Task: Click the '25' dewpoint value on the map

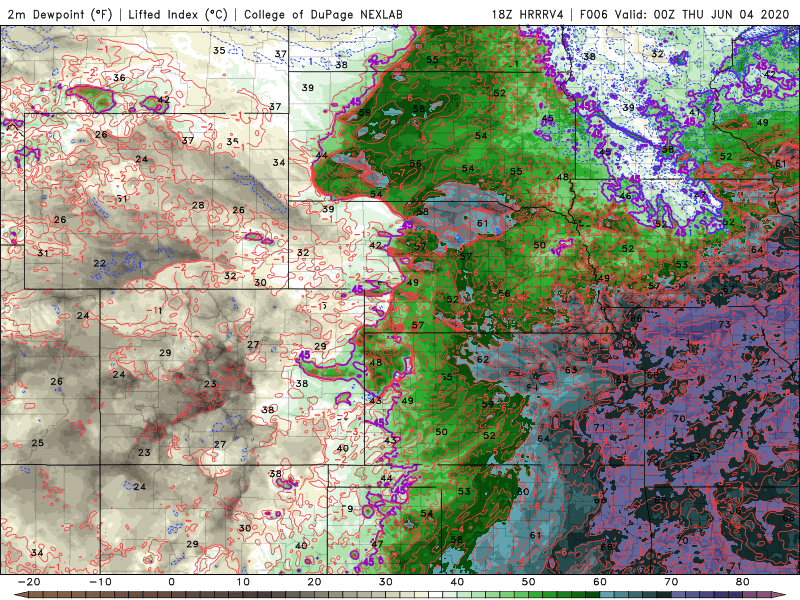Action: click(38, 442)
